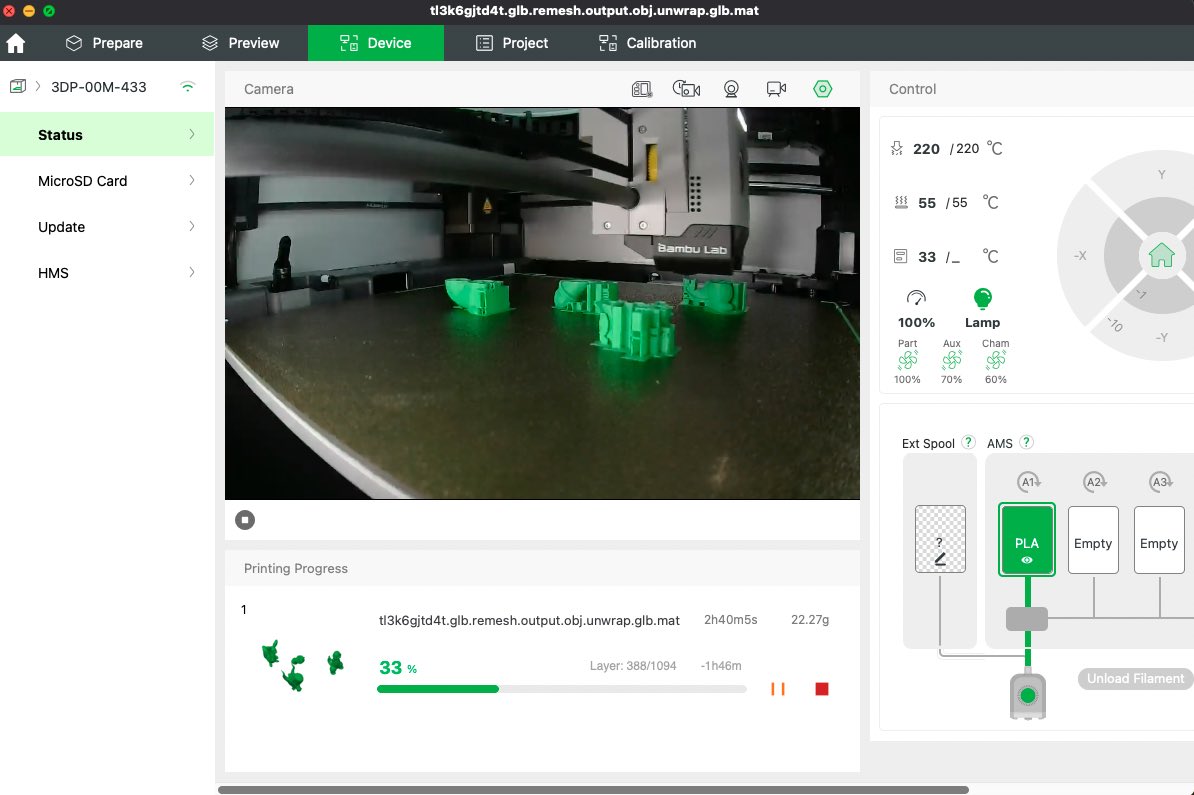Toggle the Part cooling fan

[907, 360]
